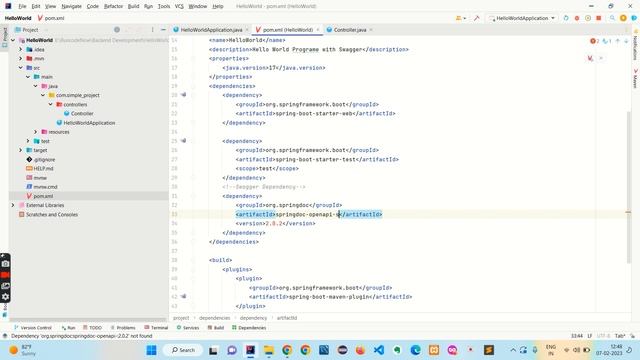Collapse the src folder
The width and height of the screenshot is (640, 360).
click(x=20, y=68)
